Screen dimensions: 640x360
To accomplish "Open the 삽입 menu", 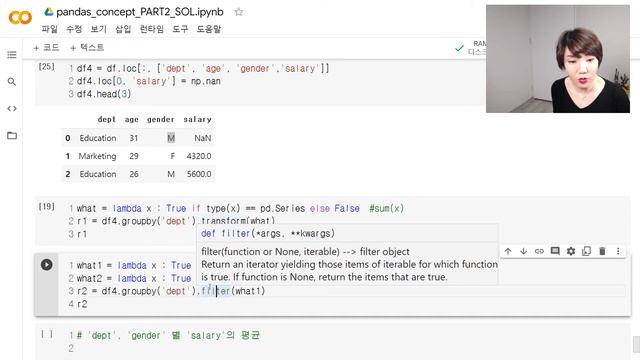I will [123, 29].
